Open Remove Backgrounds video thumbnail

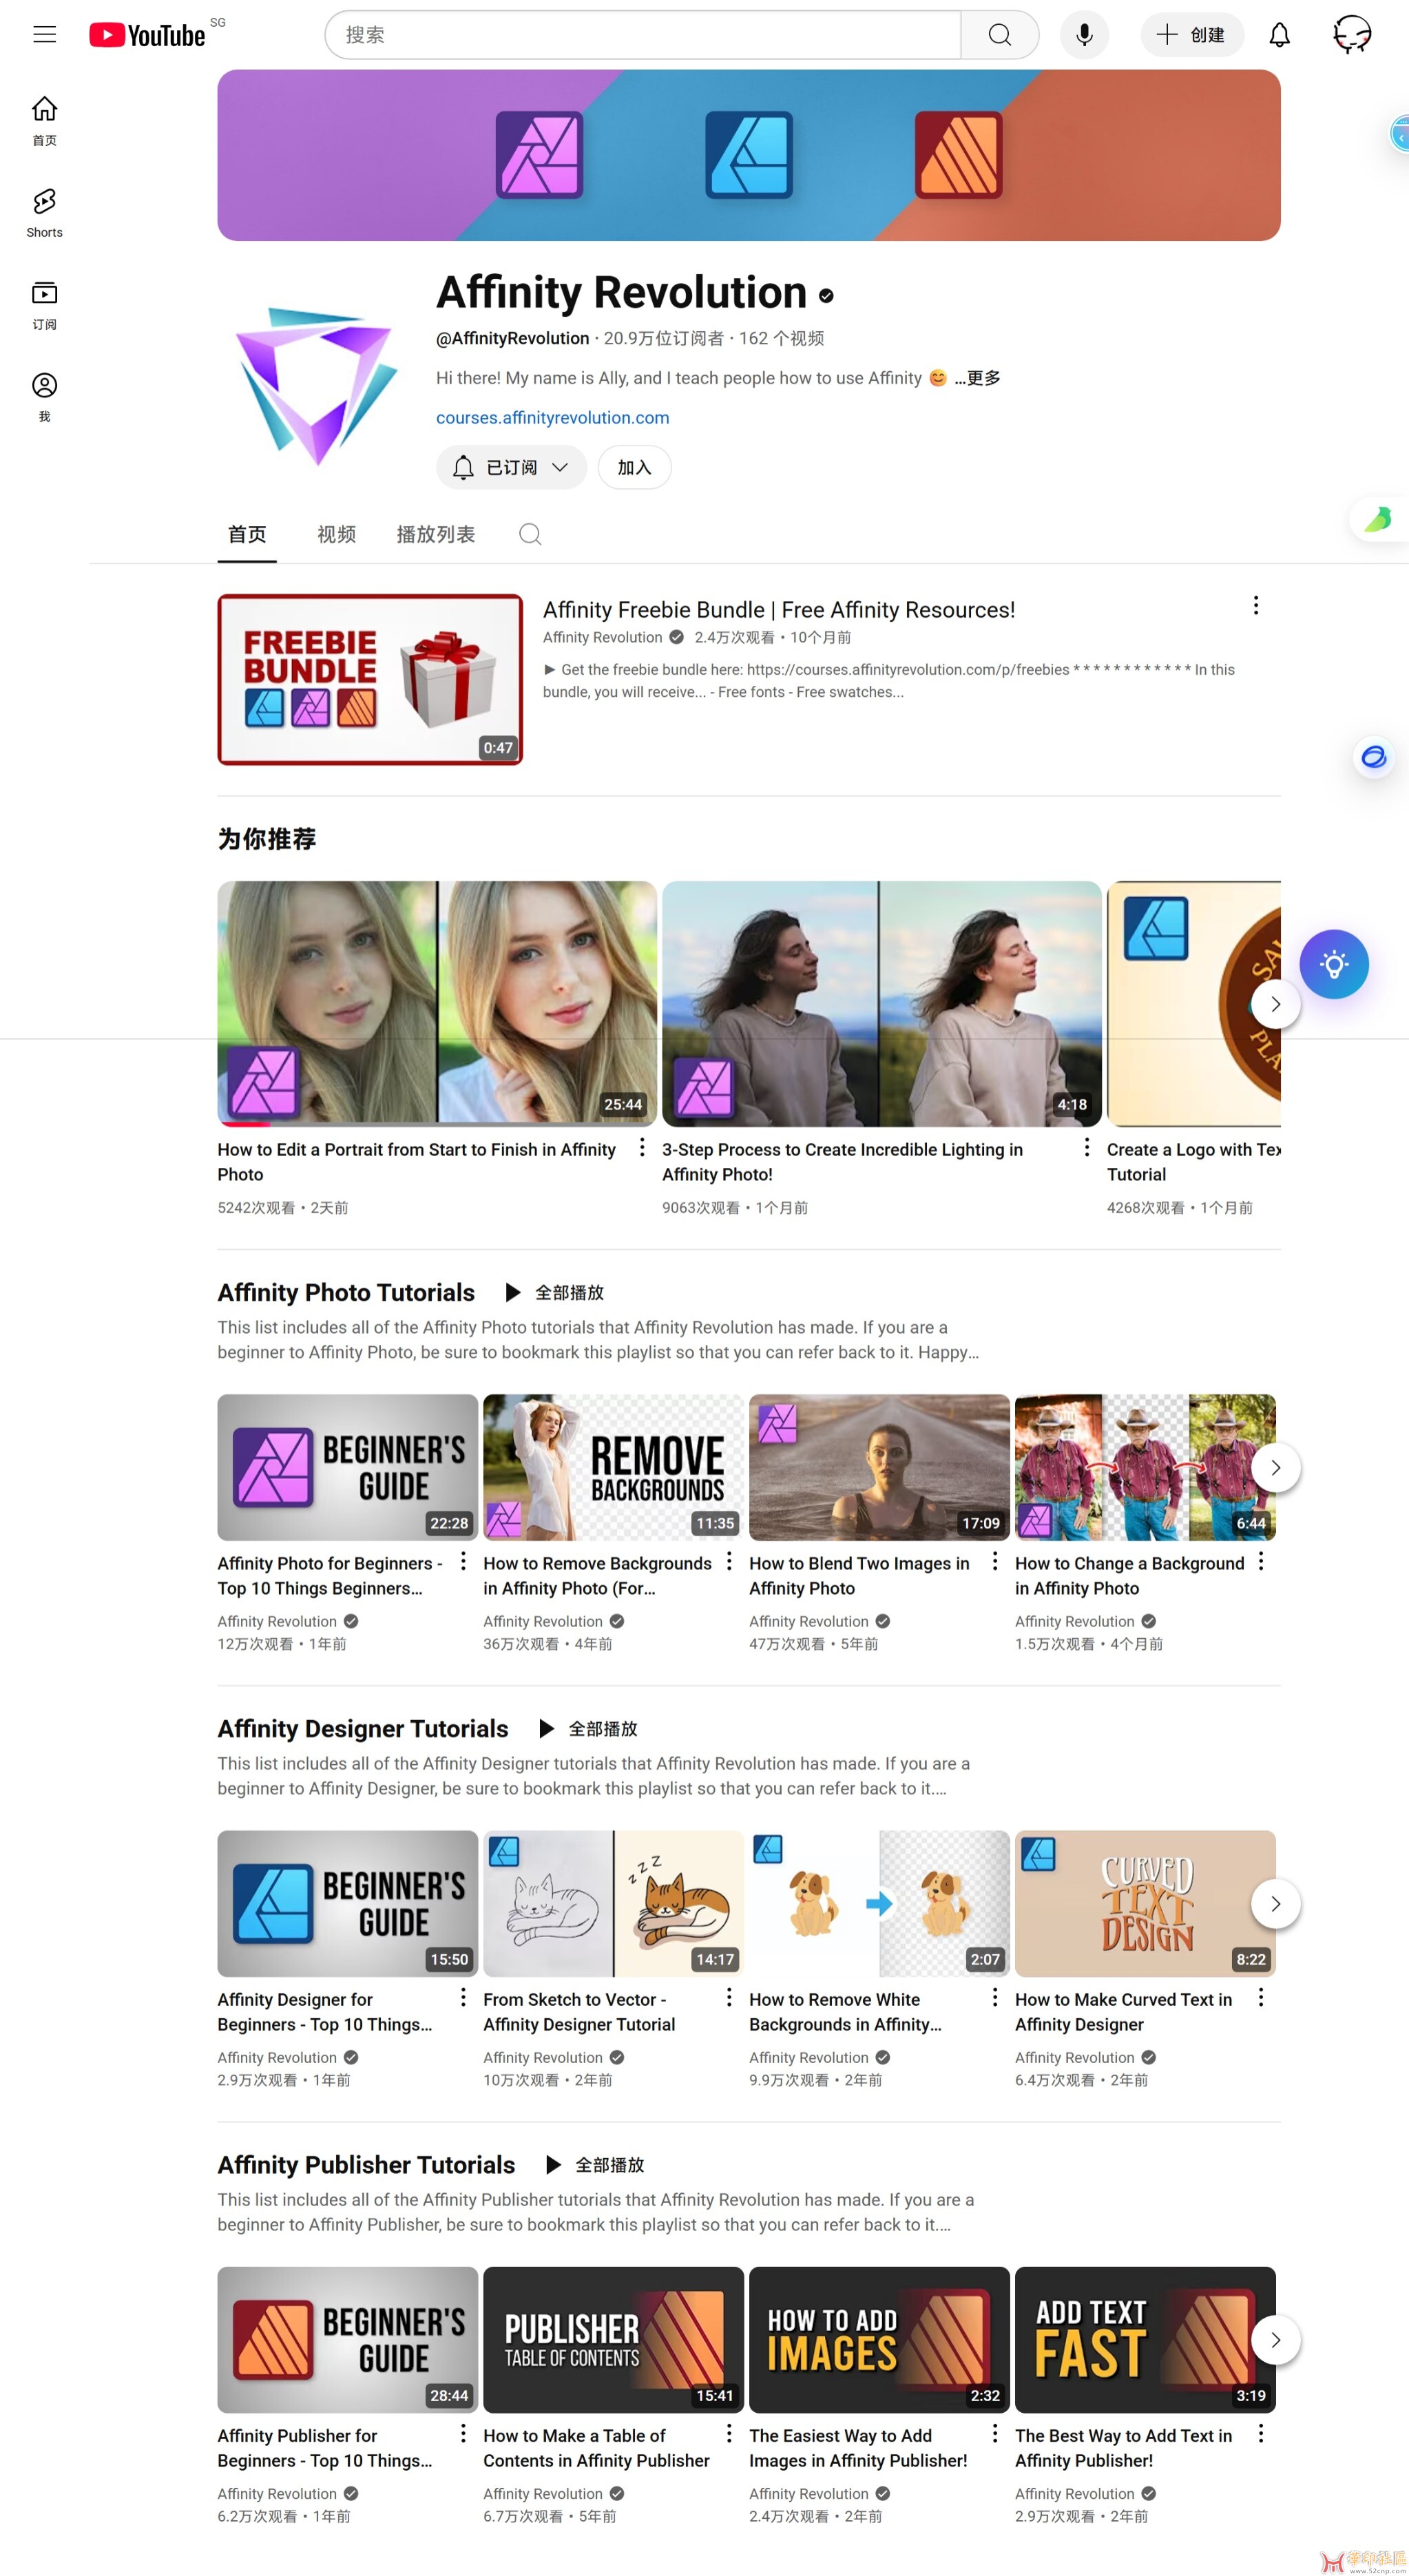click(613, 1467)
